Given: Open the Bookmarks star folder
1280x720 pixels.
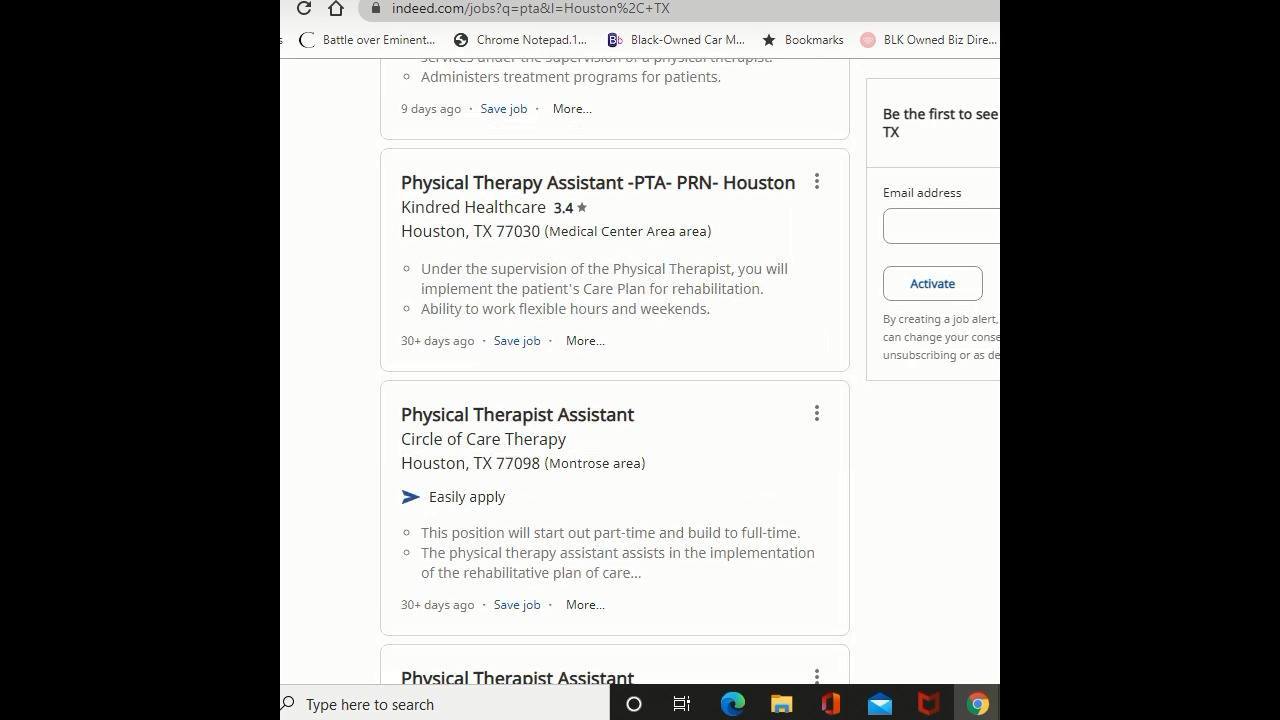Looking at the screenshot, I should 803,40.
